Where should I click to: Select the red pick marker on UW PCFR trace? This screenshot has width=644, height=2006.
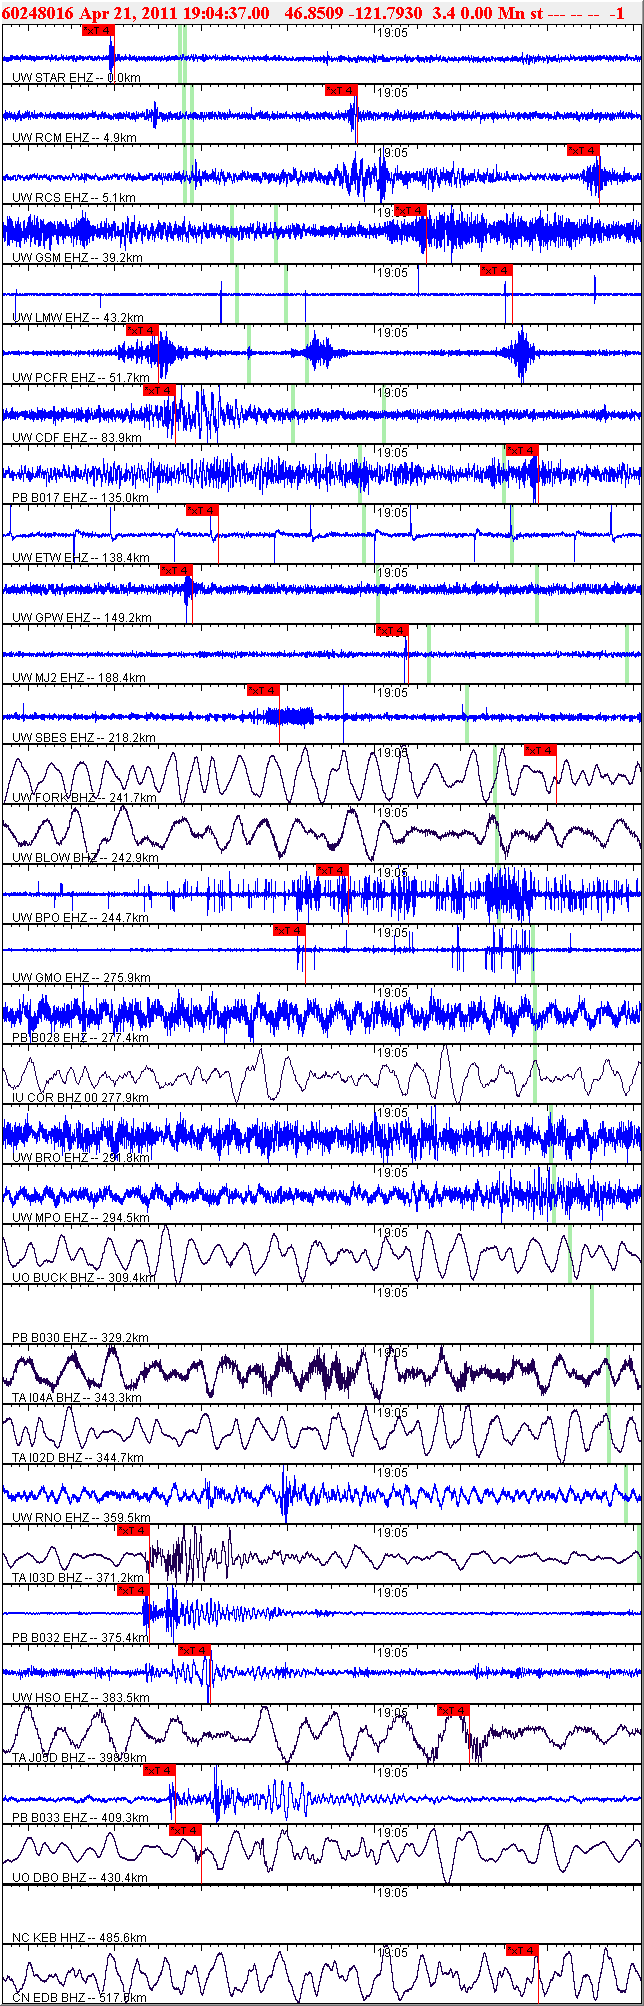(x=142, y=331)
